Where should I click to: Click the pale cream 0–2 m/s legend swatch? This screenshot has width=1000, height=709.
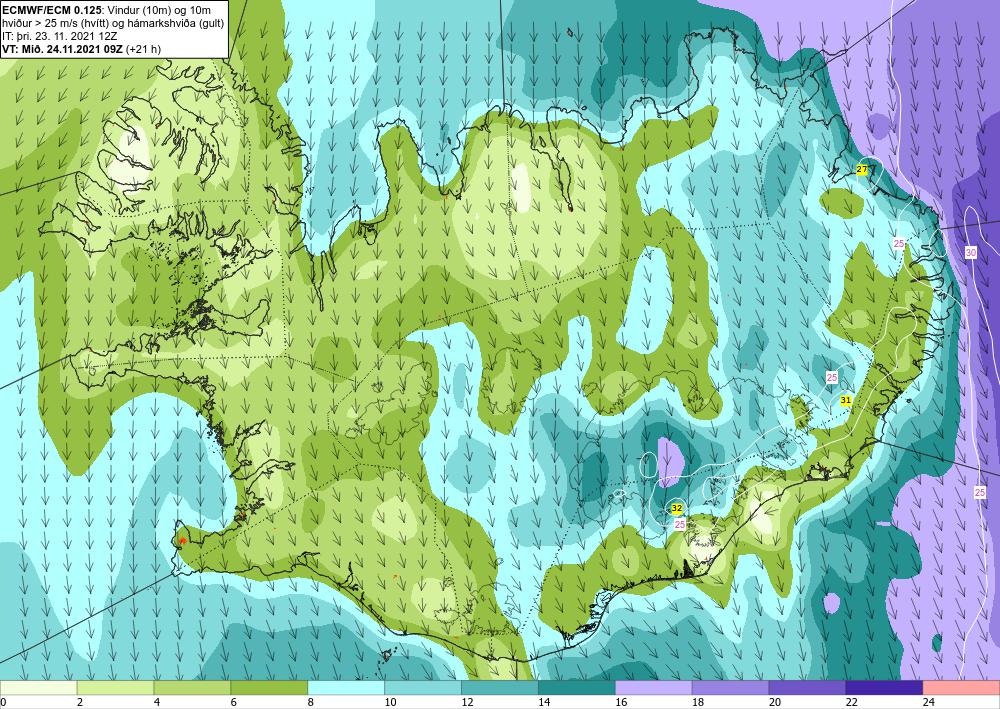[x=38, y=687]
